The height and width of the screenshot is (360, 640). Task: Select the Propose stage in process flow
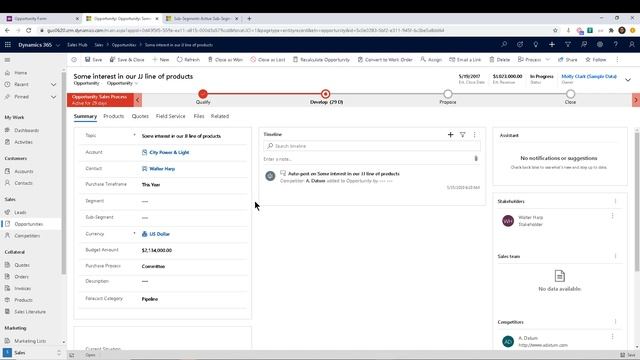pos(448,94)
